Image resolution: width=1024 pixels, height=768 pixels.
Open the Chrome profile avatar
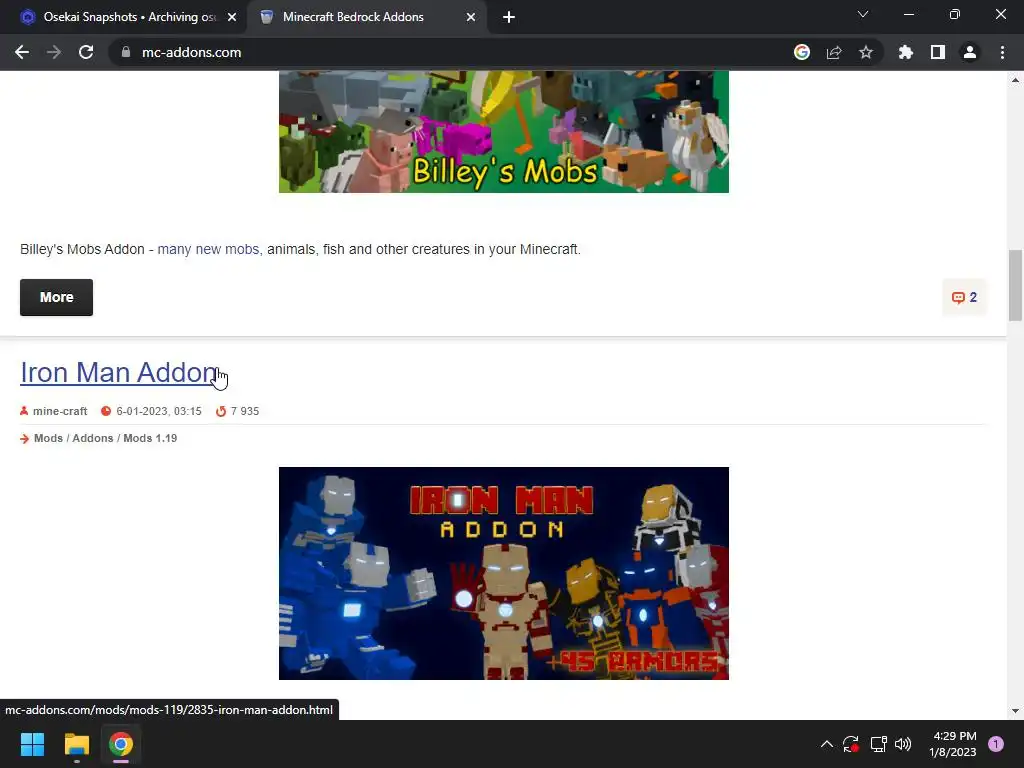(x=970, y=52)
